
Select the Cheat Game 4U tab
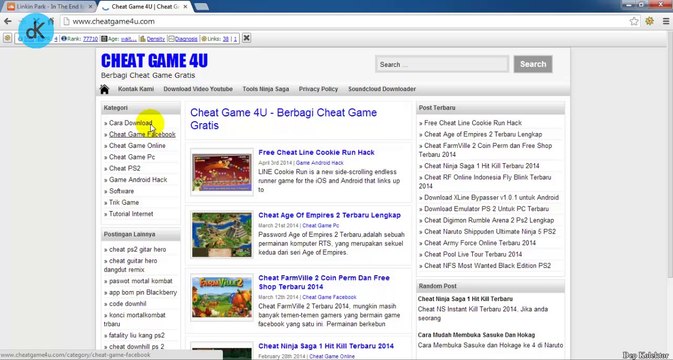[x=144, y=7]
